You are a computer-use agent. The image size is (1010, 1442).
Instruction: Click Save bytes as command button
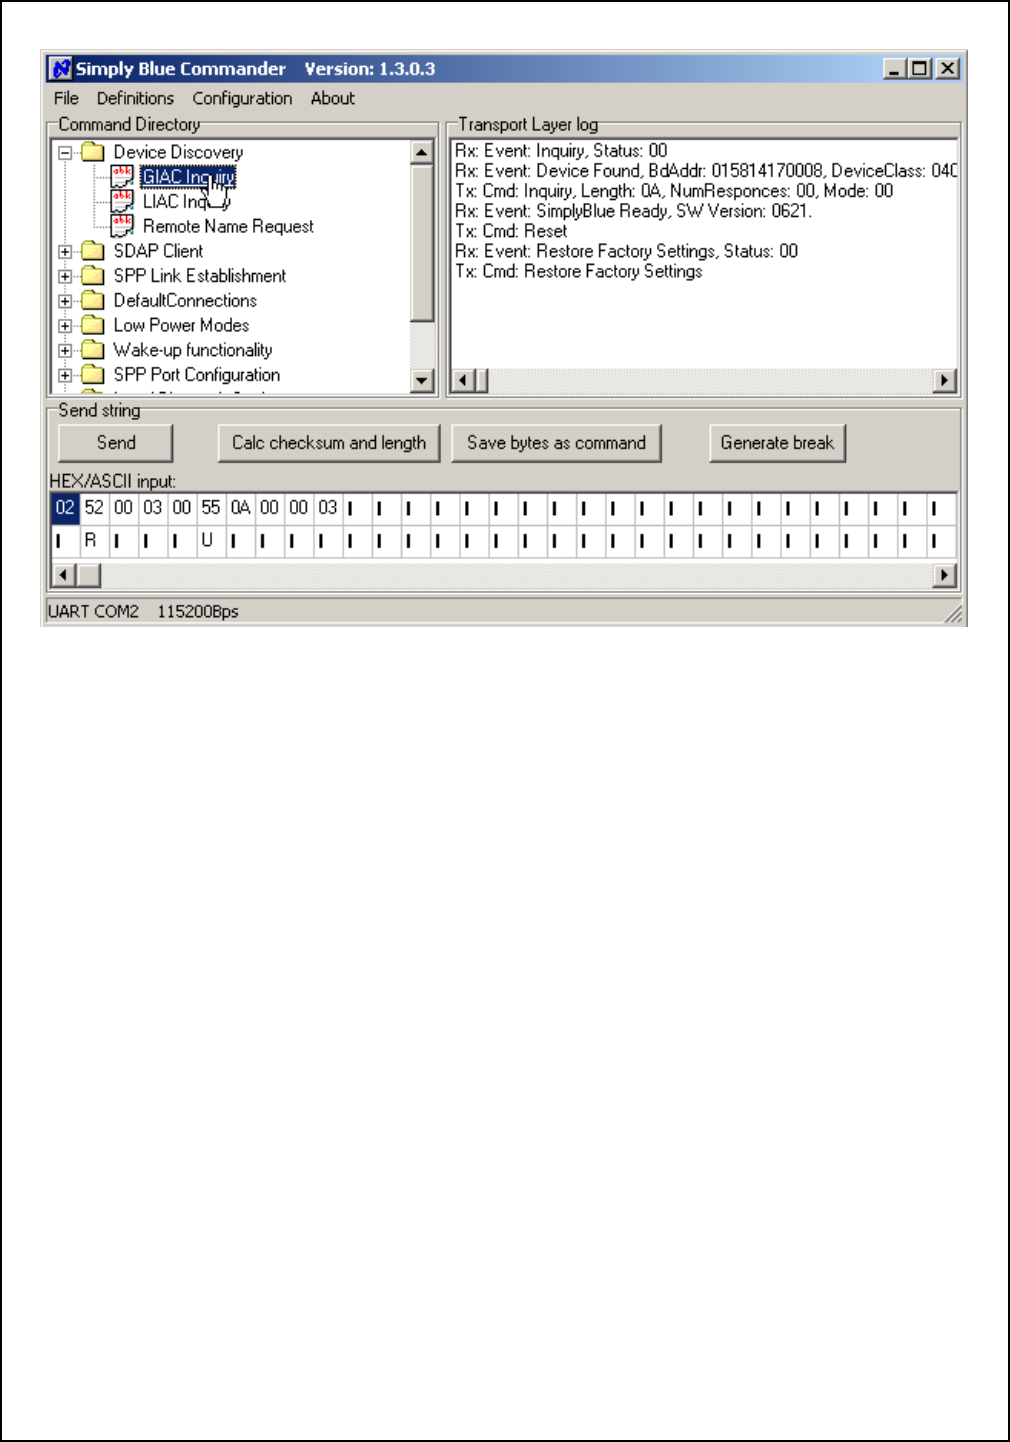tap(556, 443)
